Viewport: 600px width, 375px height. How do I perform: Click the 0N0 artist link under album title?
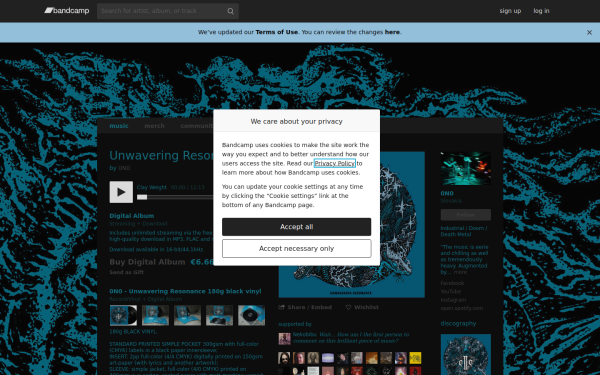pyautogui.click(x=124, y=168)
